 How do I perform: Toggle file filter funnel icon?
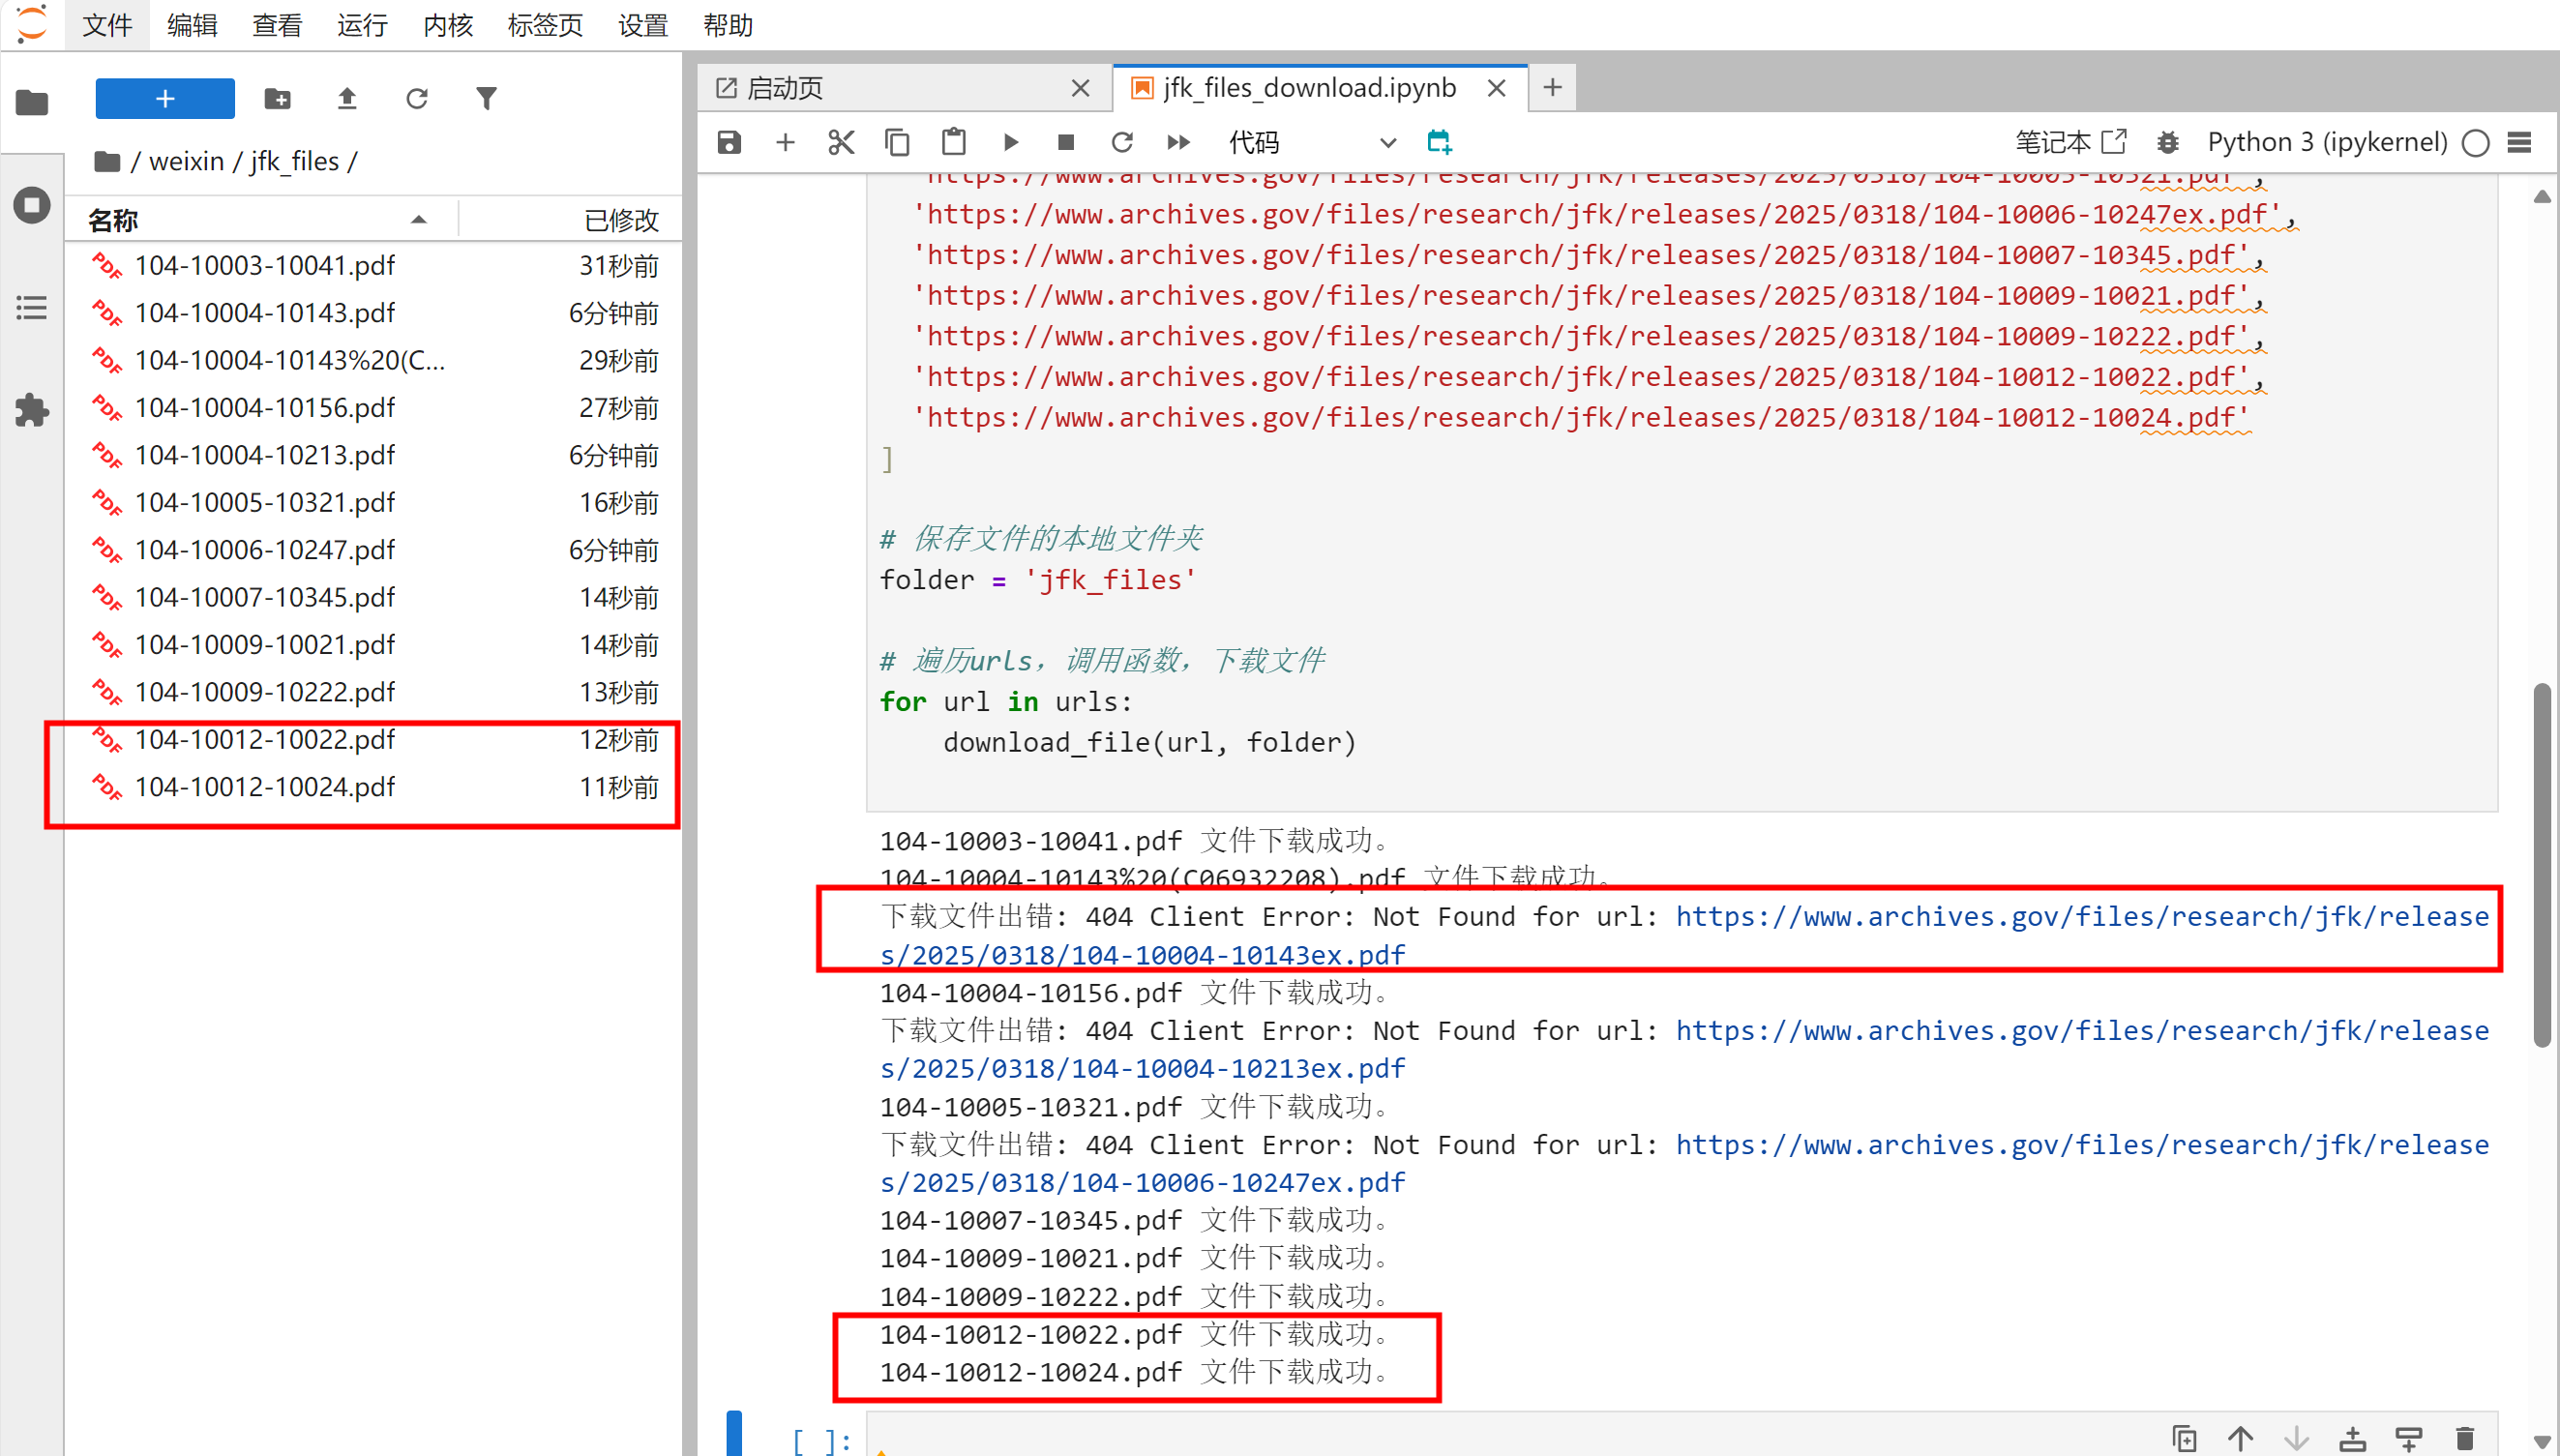click(486, 99)
